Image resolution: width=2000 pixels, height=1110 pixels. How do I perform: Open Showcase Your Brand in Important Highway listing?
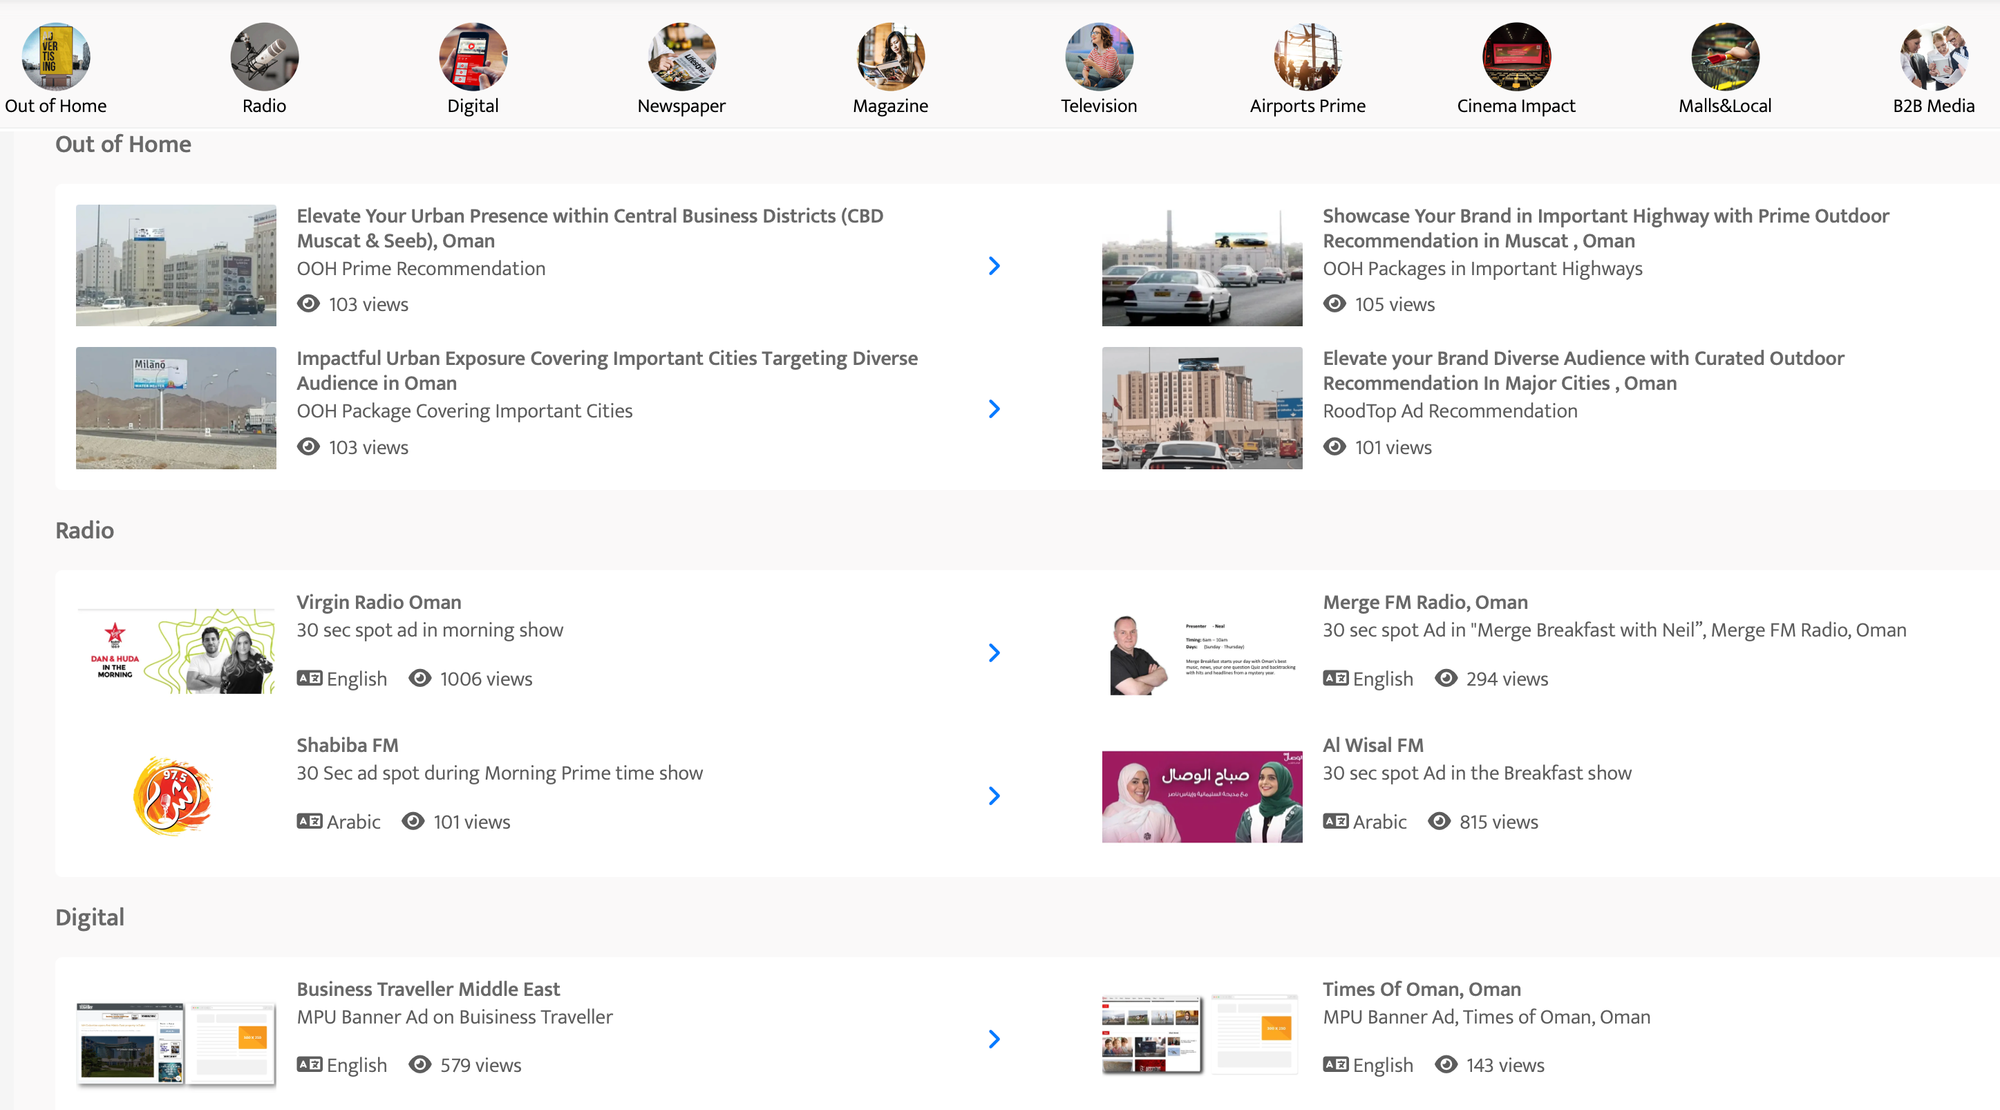click(x=1606, y=228)
